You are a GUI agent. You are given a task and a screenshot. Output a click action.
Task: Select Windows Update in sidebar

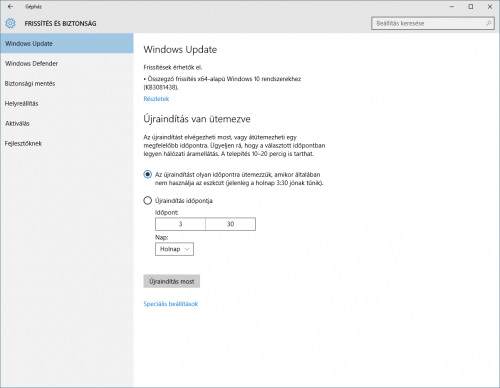coord(67,43)
